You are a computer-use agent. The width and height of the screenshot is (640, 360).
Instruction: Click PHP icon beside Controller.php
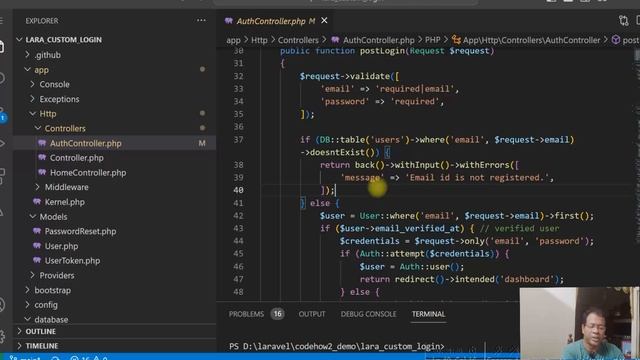click(x=42, y=157)
